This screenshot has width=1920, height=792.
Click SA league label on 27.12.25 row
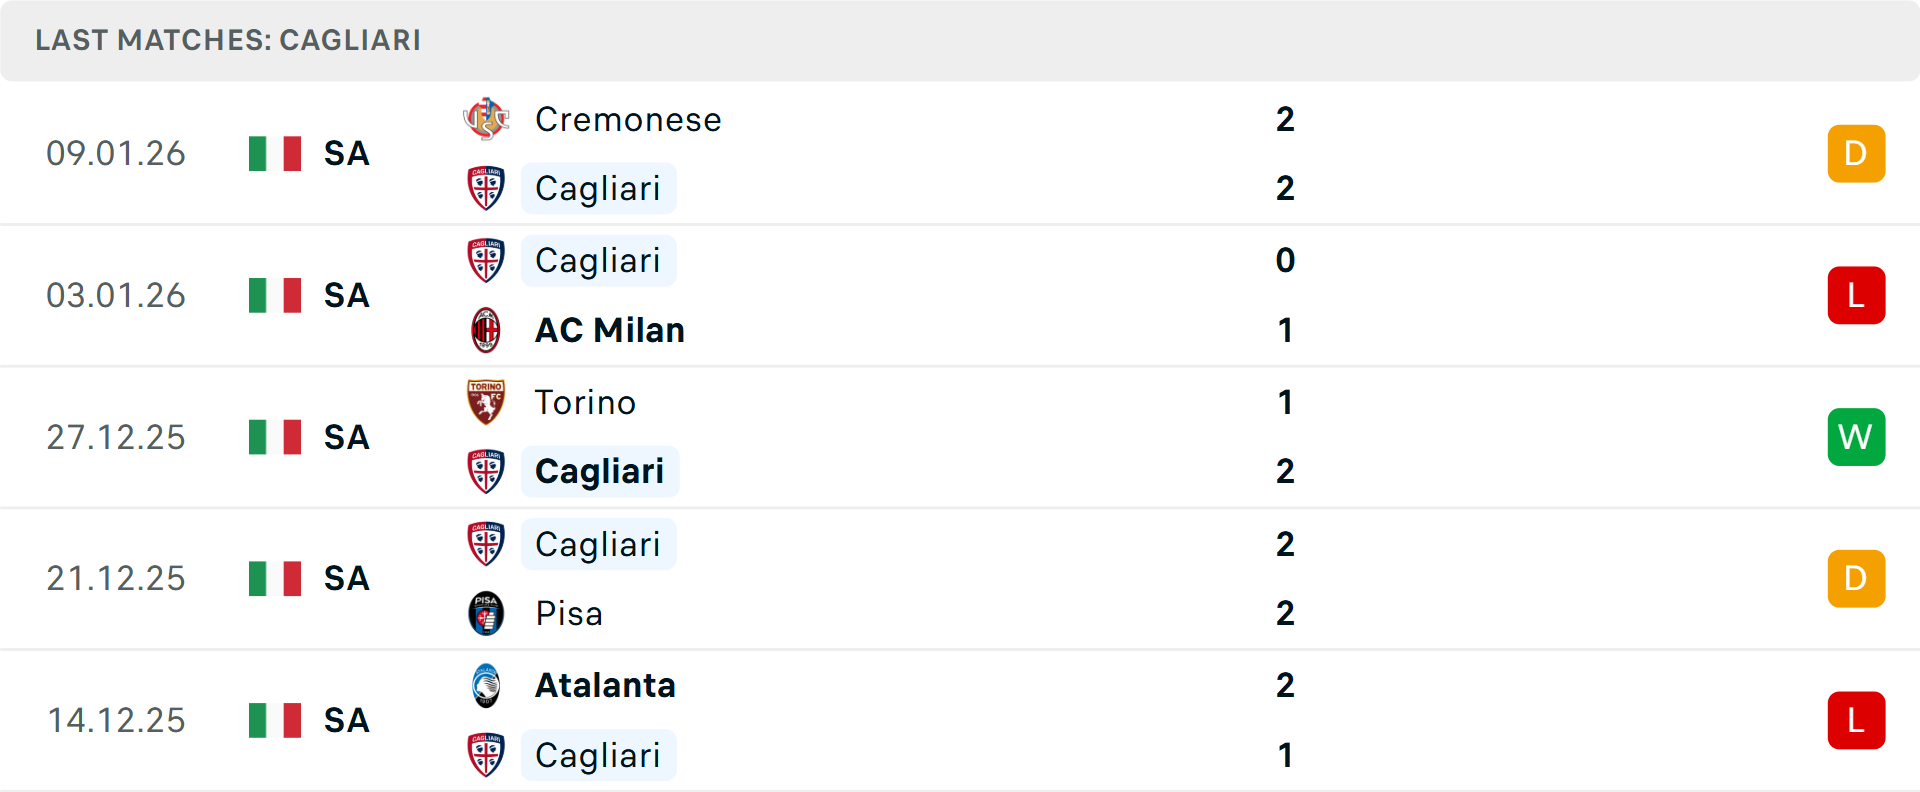[x=347, y=437]
